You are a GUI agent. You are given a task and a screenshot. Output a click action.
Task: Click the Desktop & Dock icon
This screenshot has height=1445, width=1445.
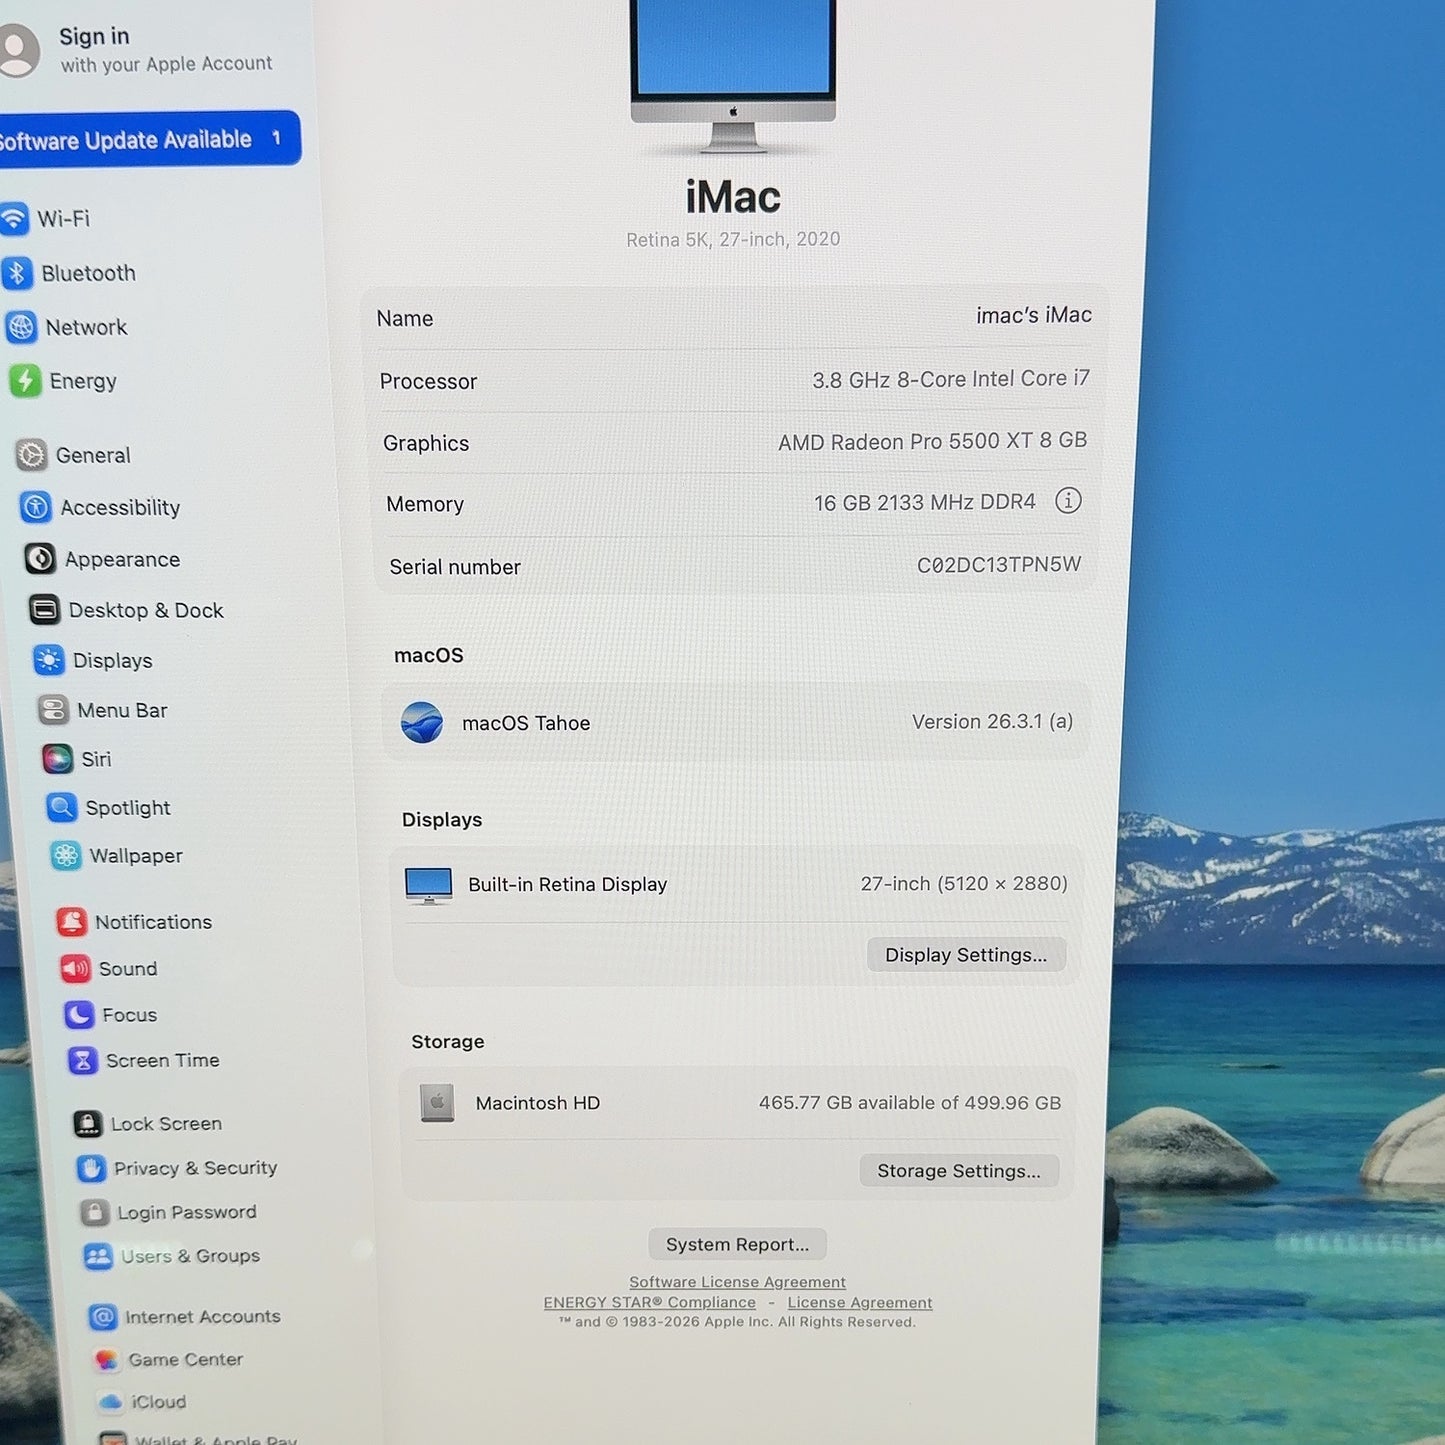[45, 609]
